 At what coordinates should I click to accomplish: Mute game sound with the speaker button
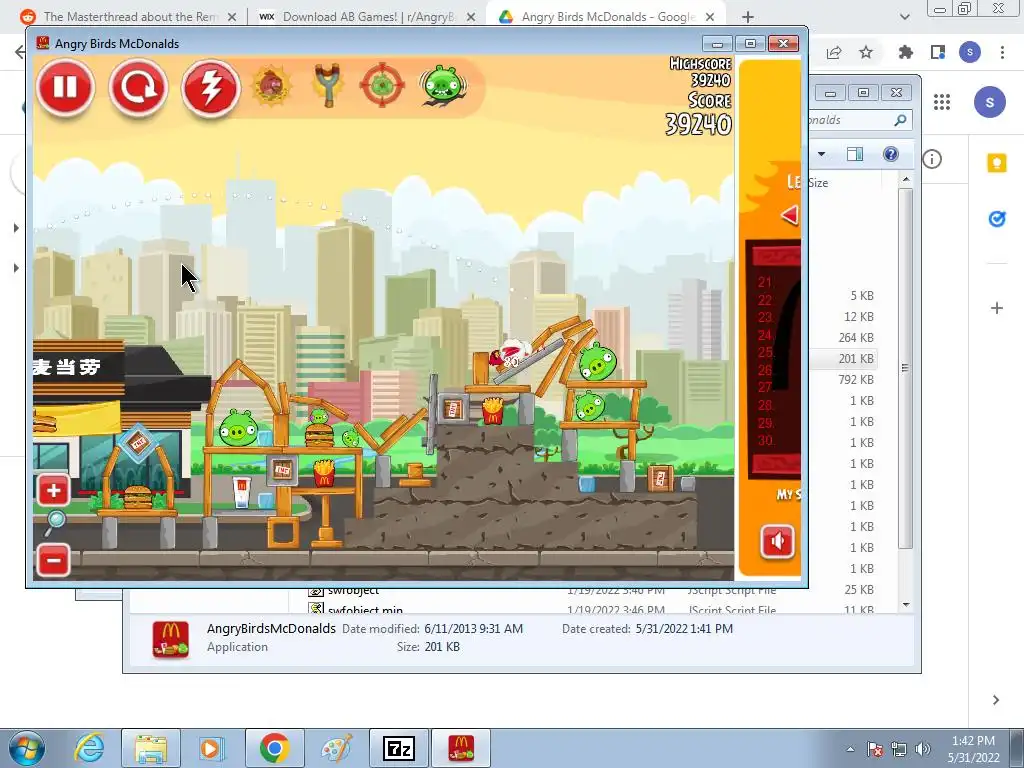click(x=777, y=541)
